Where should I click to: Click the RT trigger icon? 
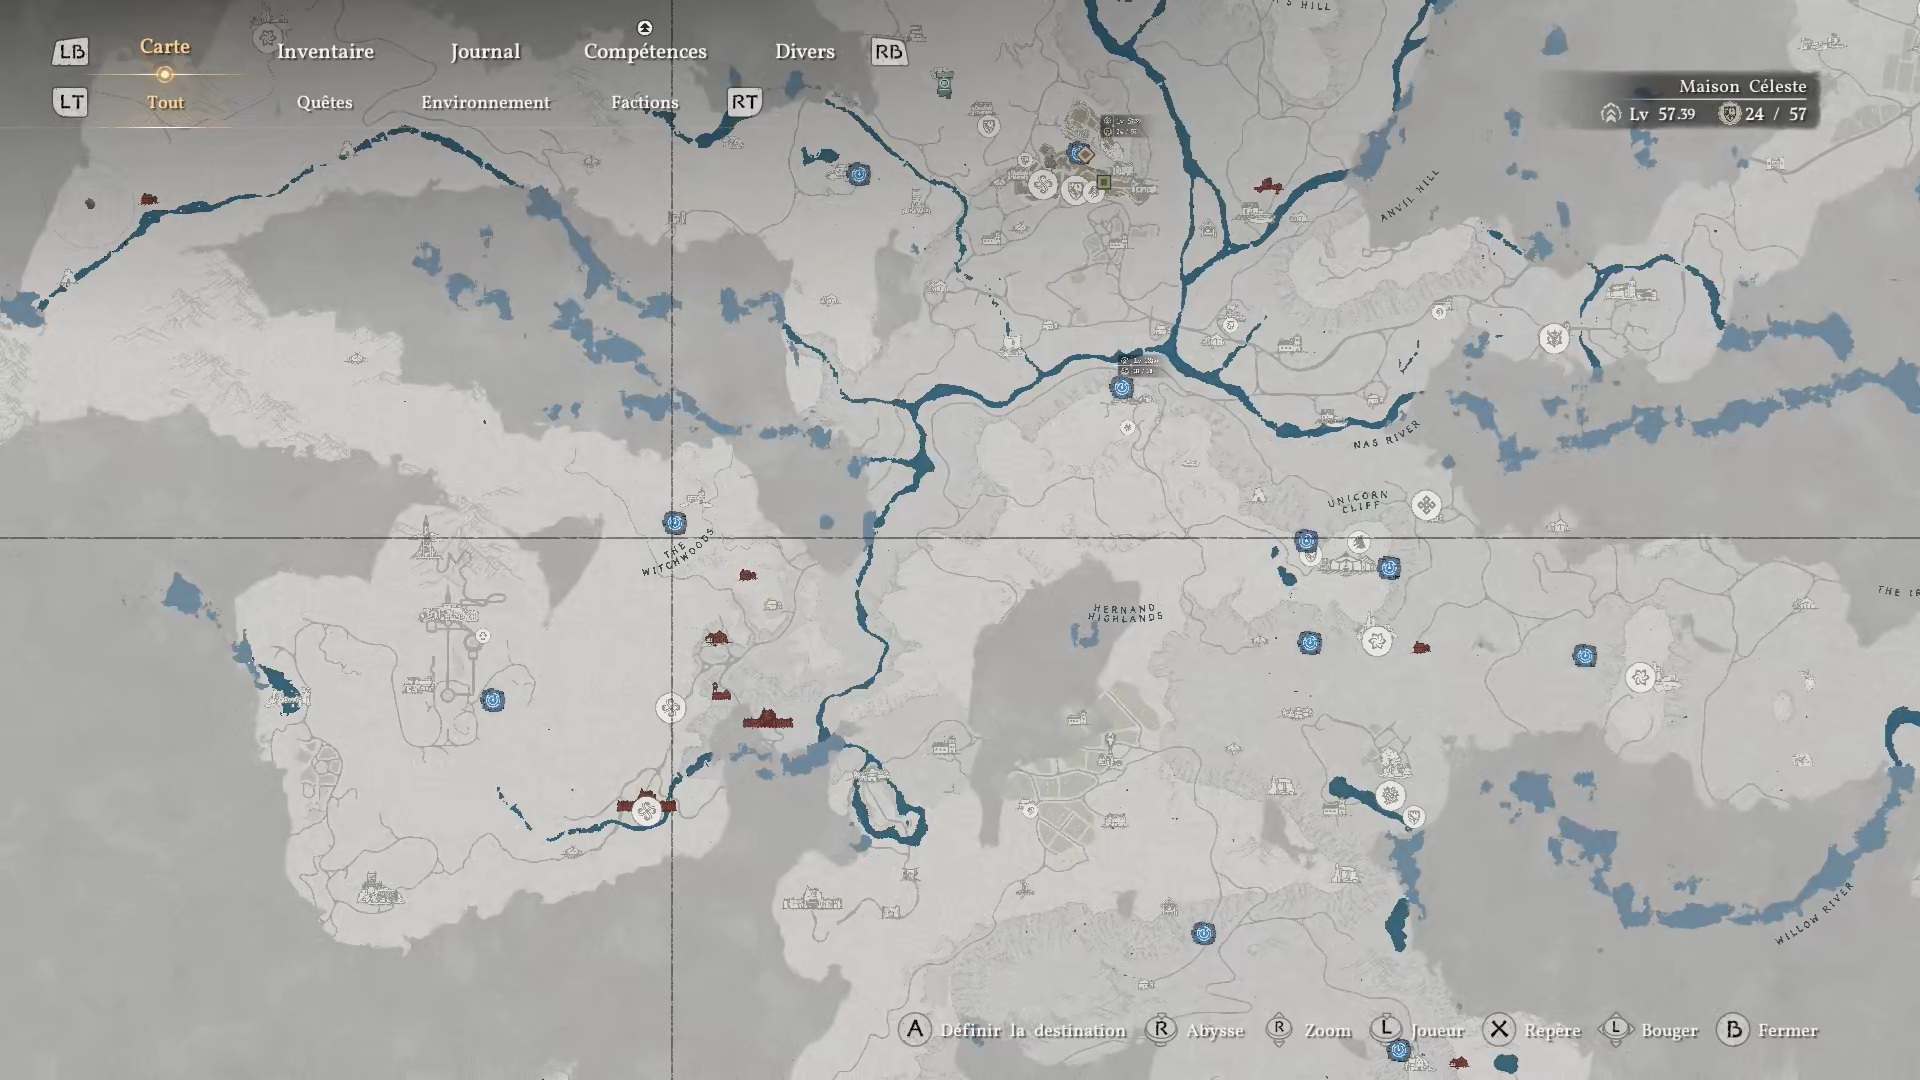tap(744, 102)
